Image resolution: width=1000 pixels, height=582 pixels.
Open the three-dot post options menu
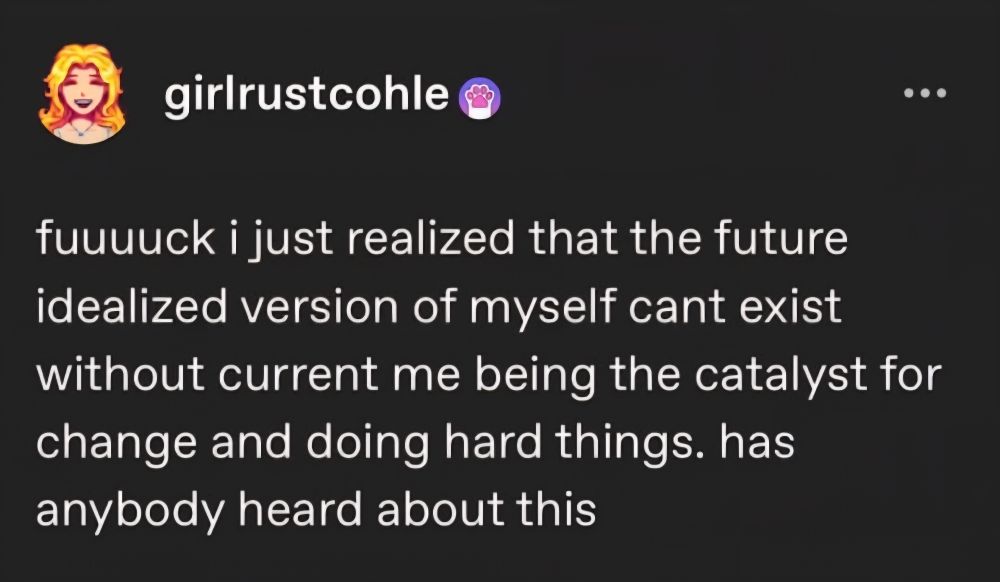tap(925, 93)
